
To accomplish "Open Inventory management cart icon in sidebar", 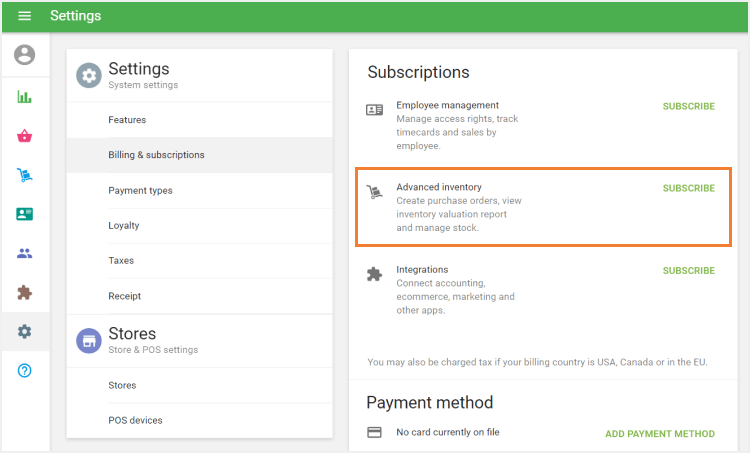I will [x=24, y=175].
